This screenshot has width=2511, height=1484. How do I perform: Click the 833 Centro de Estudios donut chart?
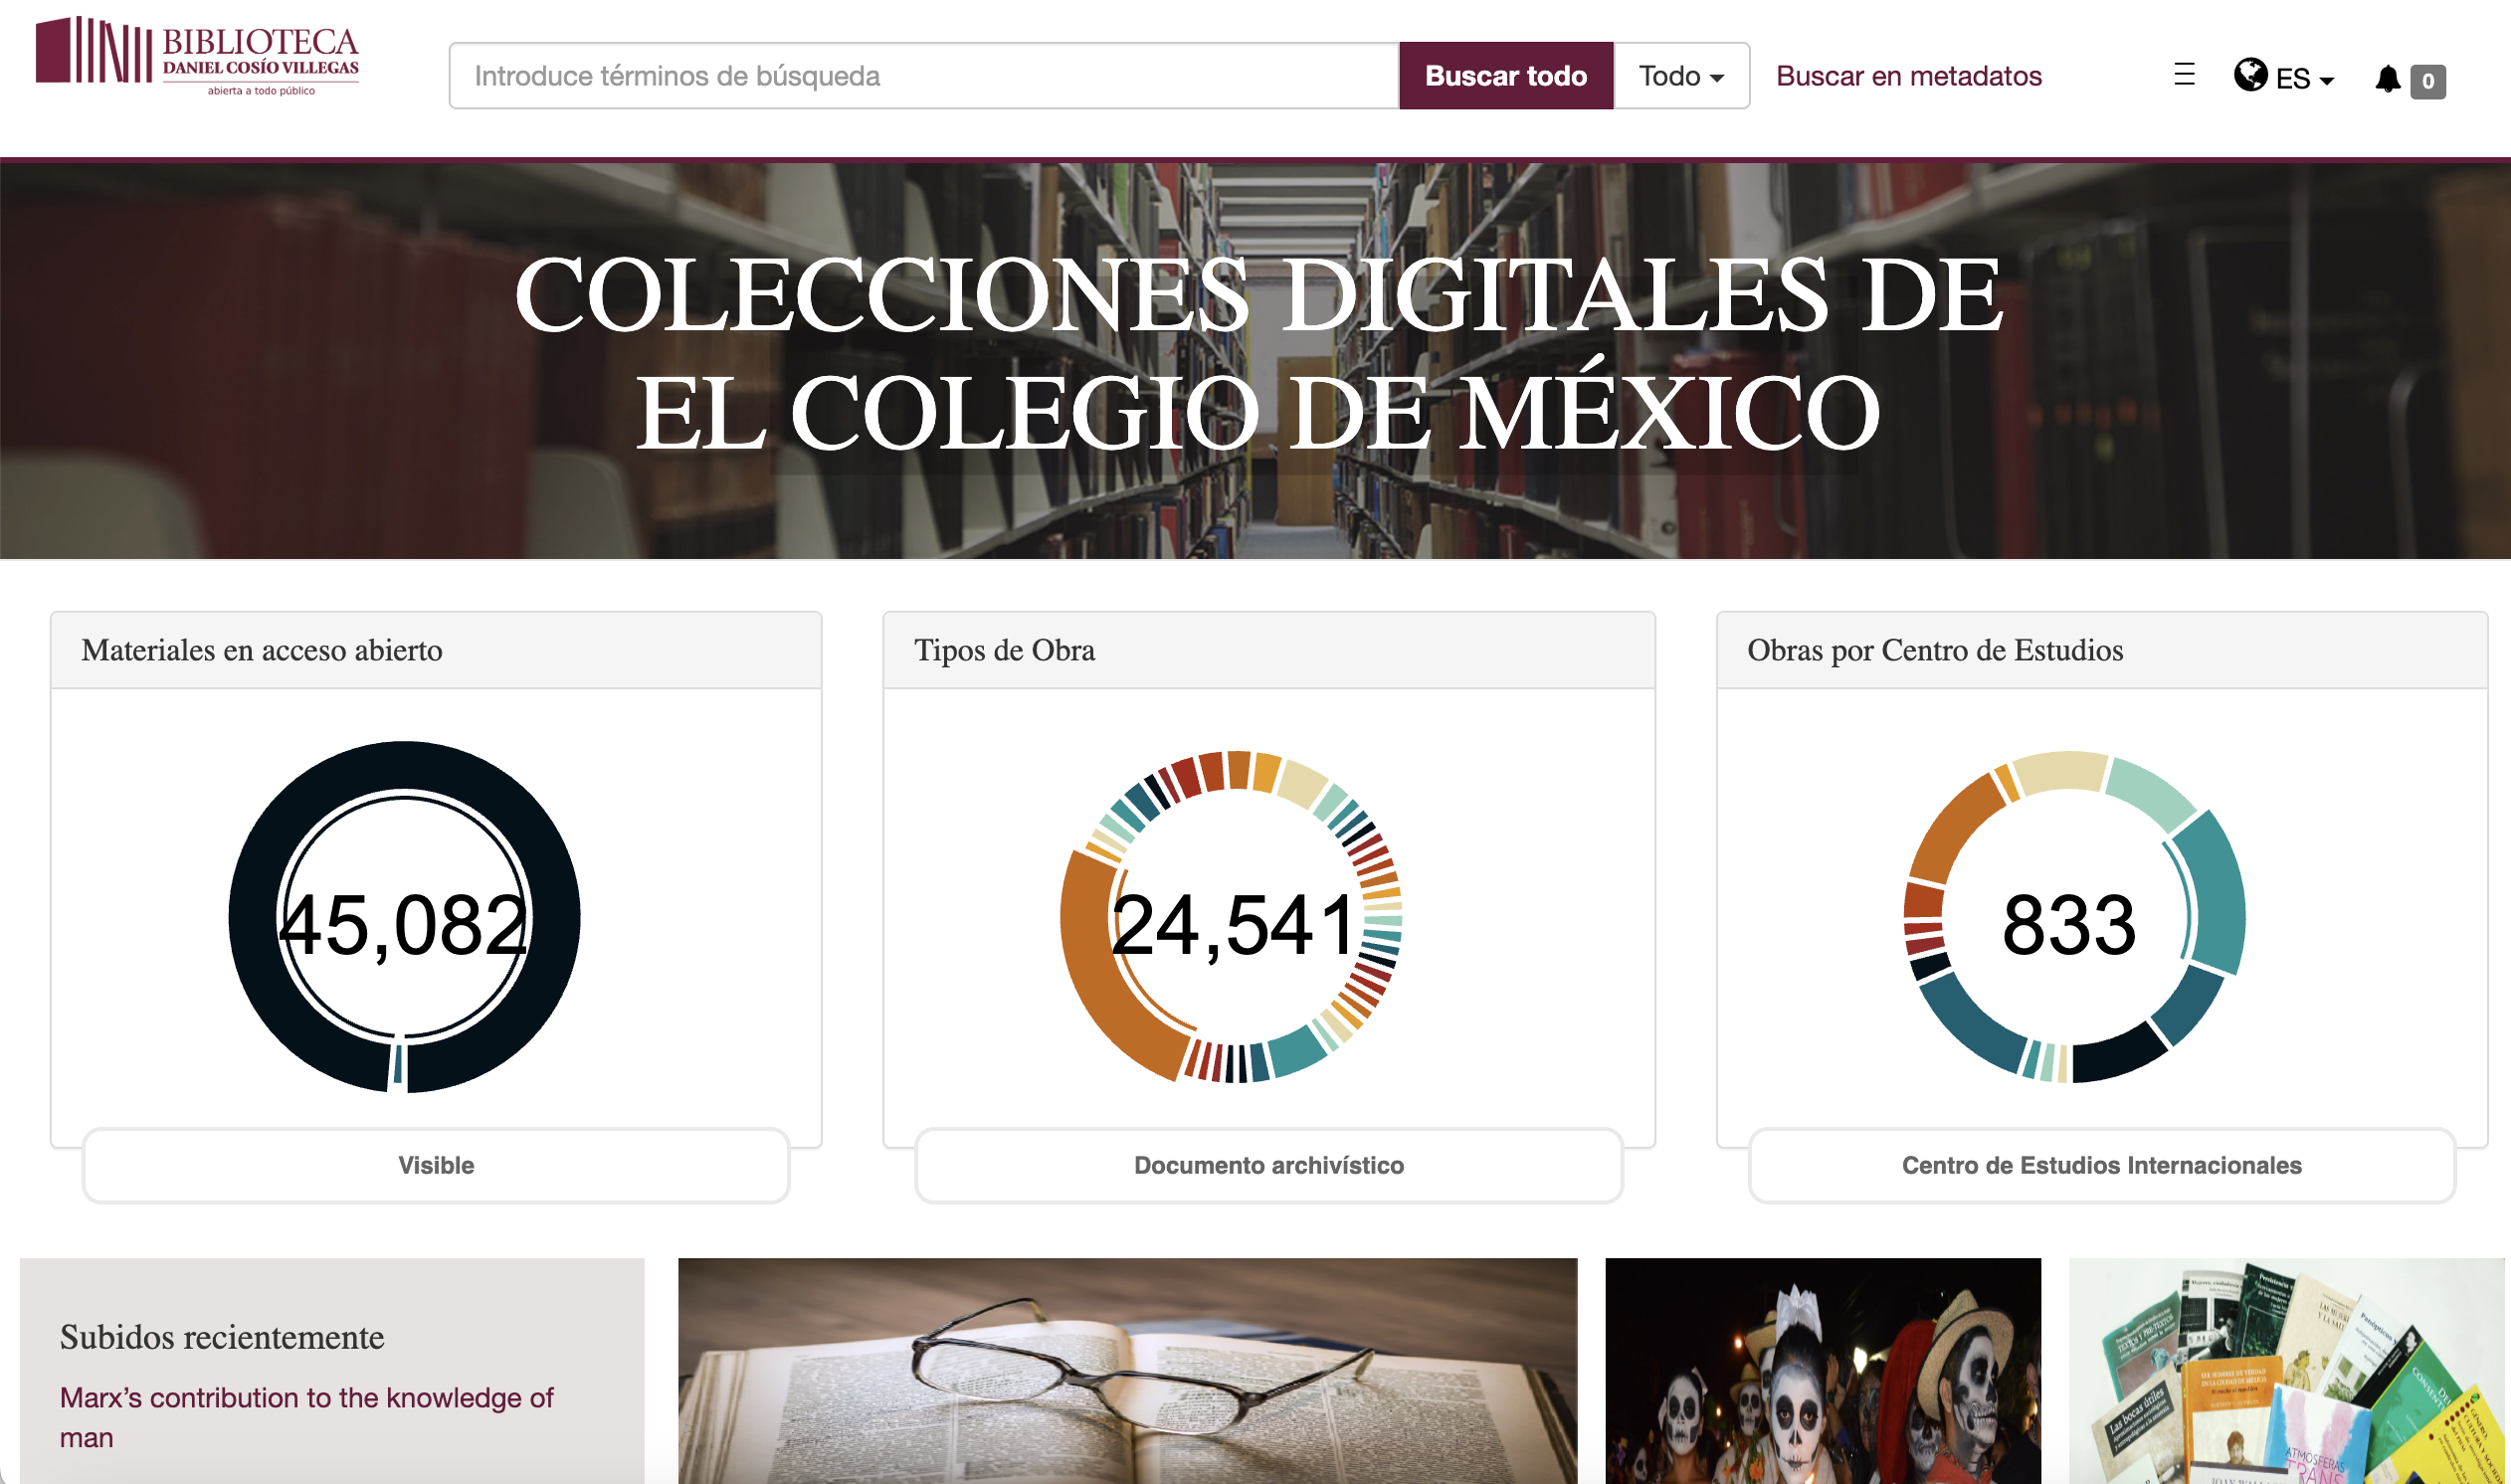[x=2075, y=917]
